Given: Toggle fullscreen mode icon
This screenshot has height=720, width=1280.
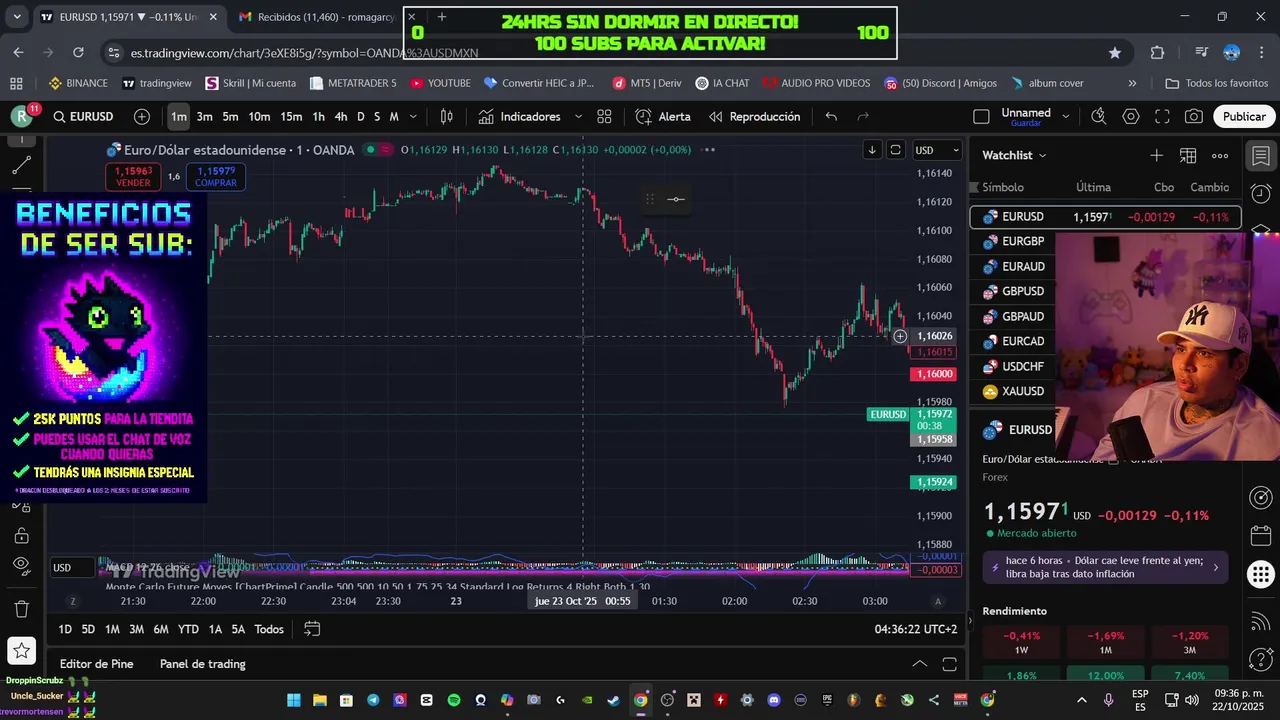Looking at the screenshot, I should [x=1162, y=117].
